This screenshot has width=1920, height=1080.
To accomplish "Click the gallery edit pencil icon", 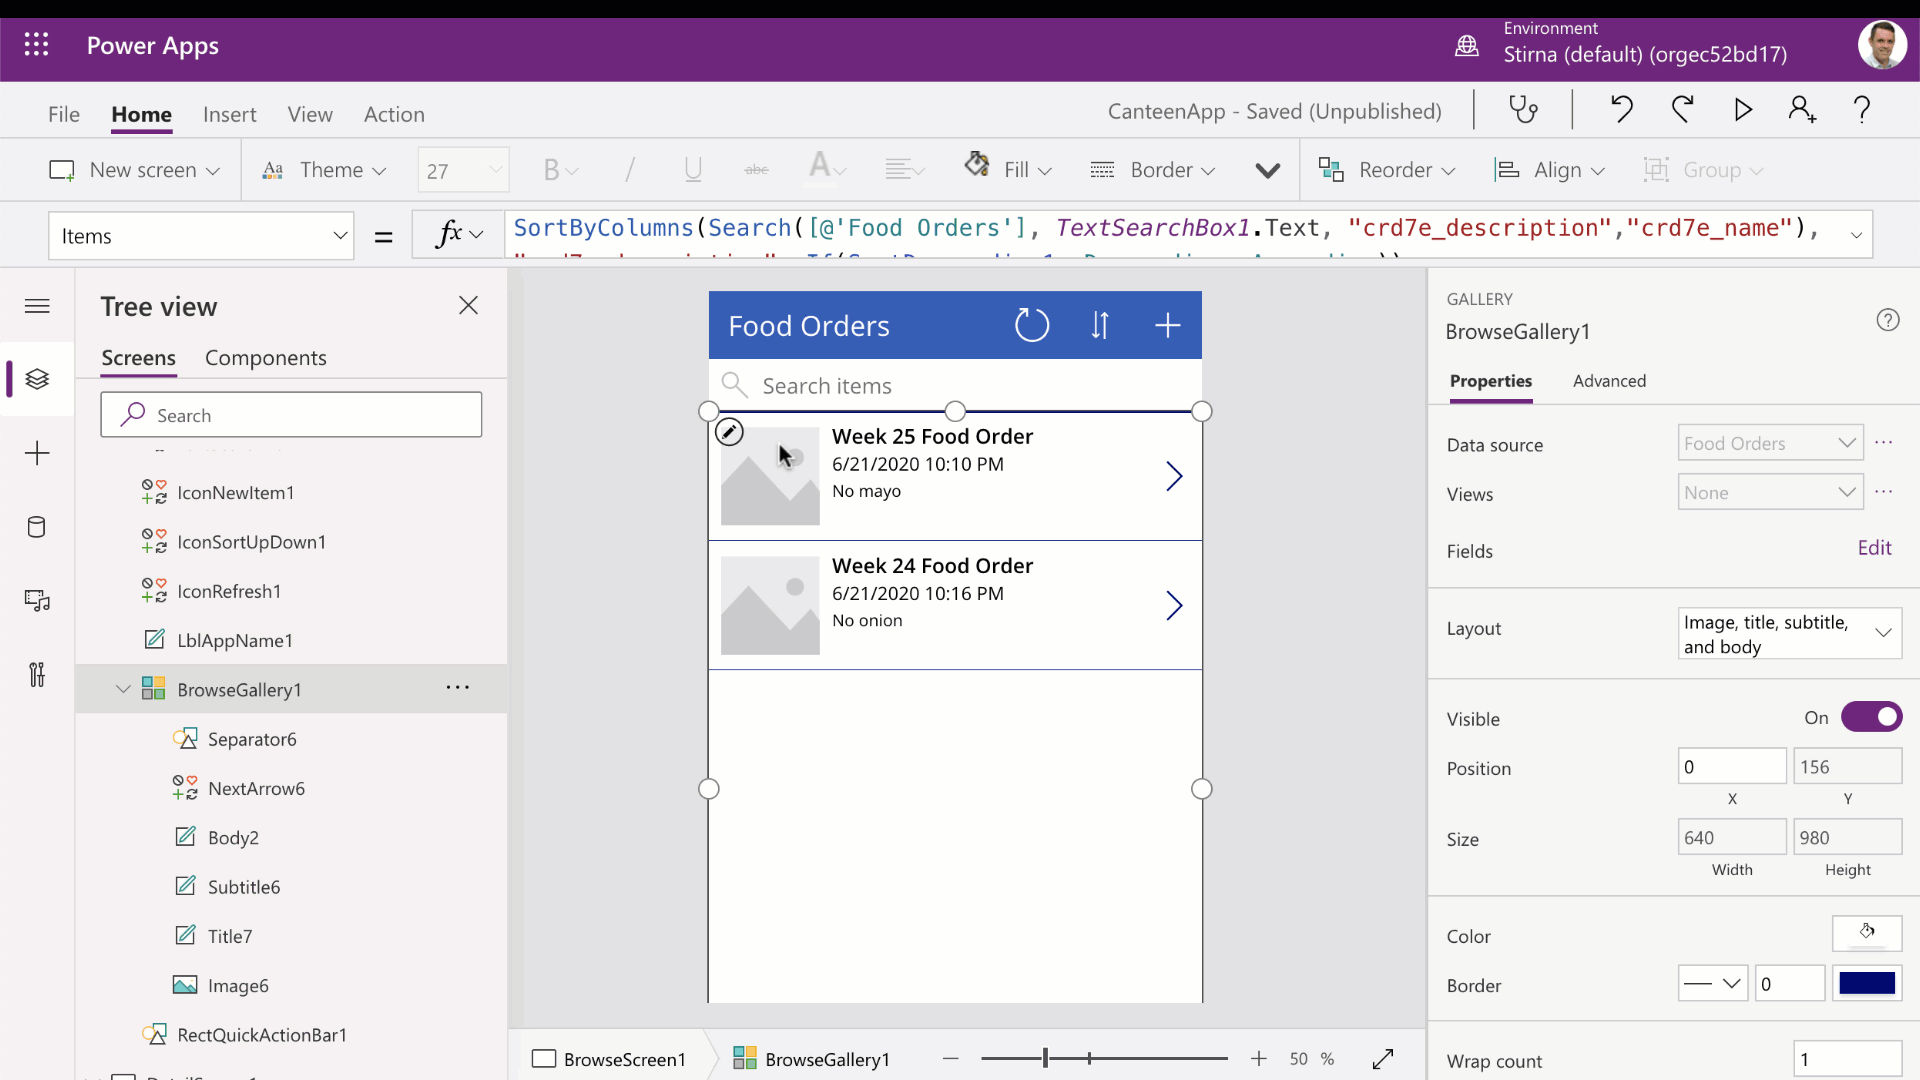I will [x=729, y=432].
